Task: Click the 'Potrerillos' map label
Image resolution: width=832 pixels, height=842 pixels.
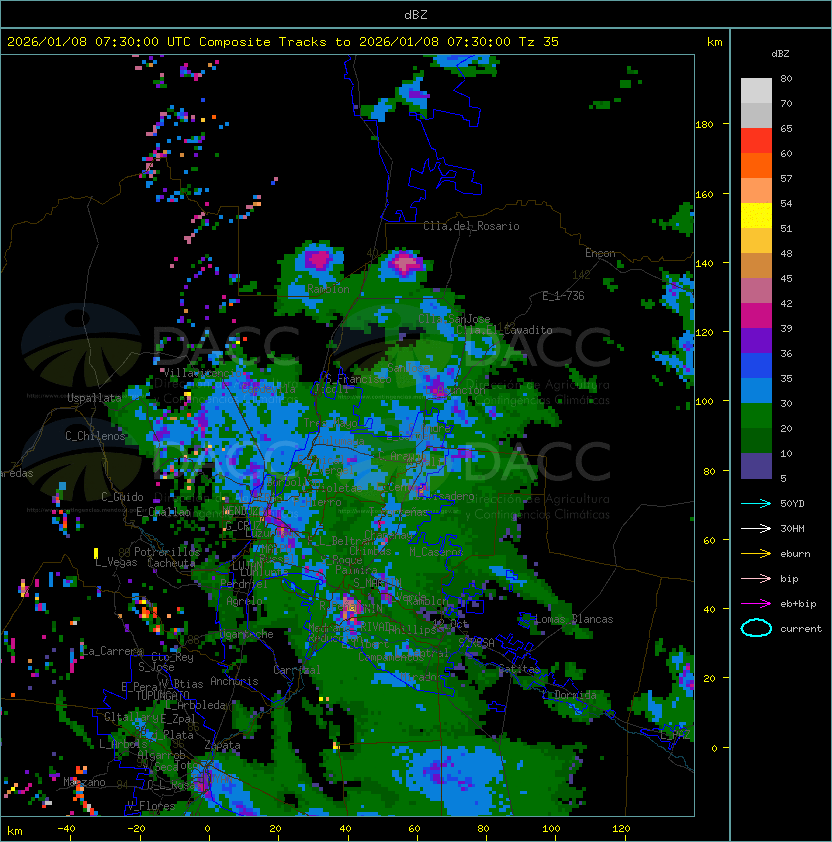Action: (x=167, y=552)
